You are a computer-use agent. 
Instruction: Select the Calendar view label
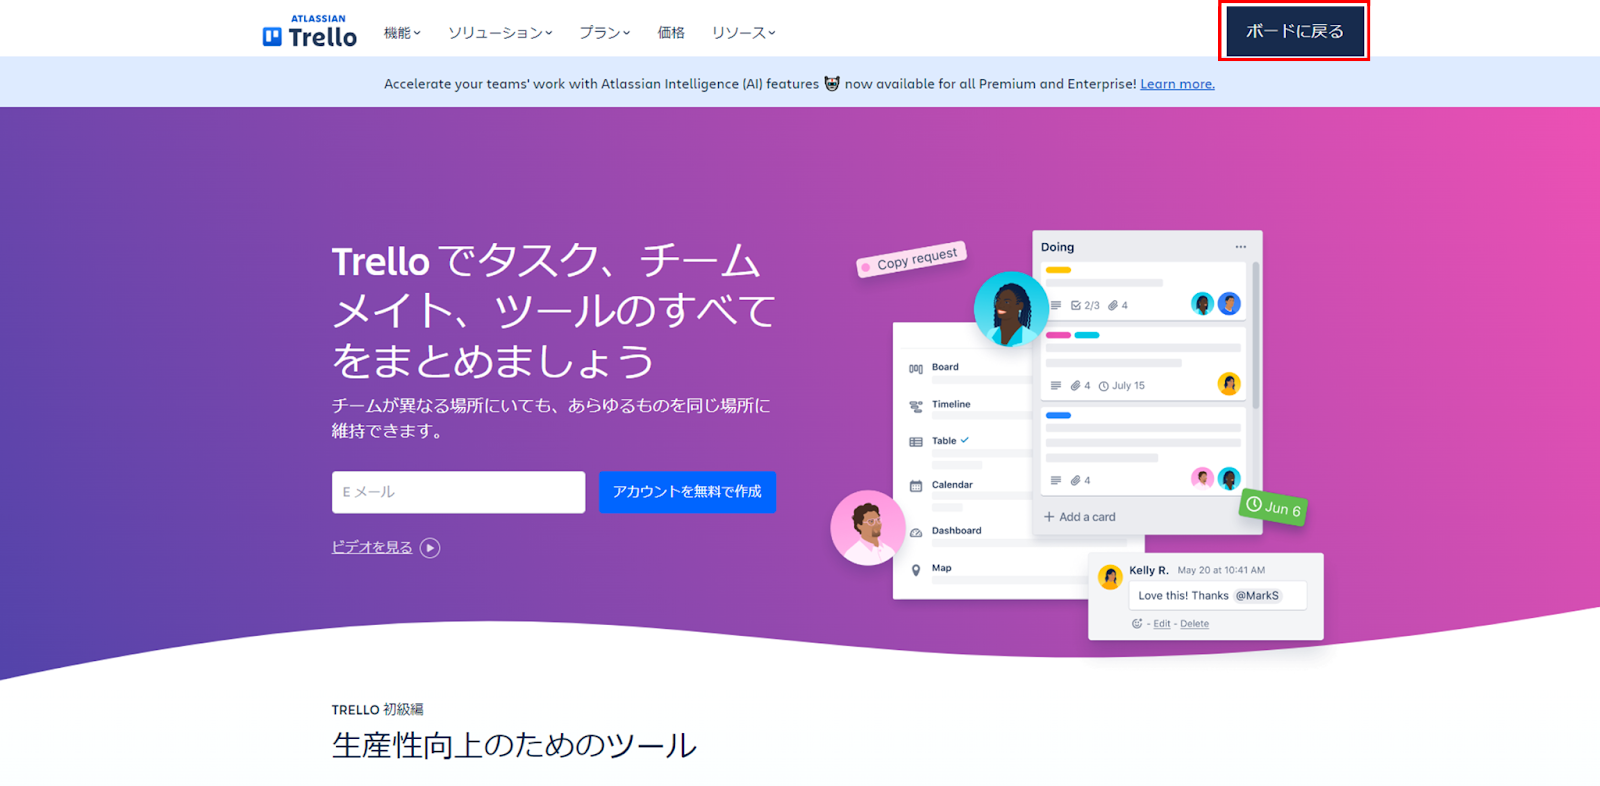[952, 485]
